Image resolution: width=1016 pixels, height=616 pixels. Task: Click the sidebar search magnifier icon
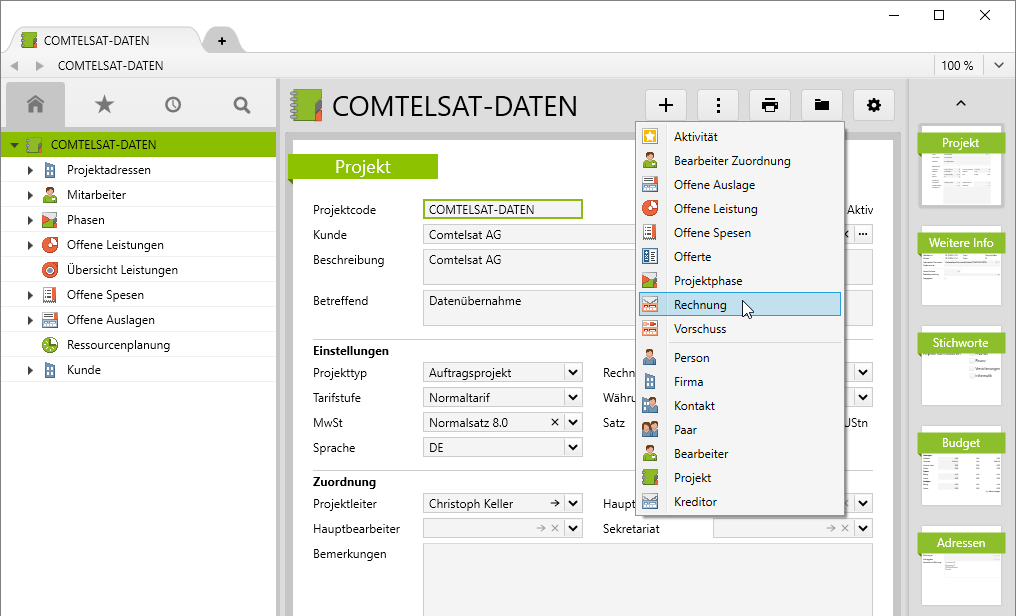pos(241,104)
